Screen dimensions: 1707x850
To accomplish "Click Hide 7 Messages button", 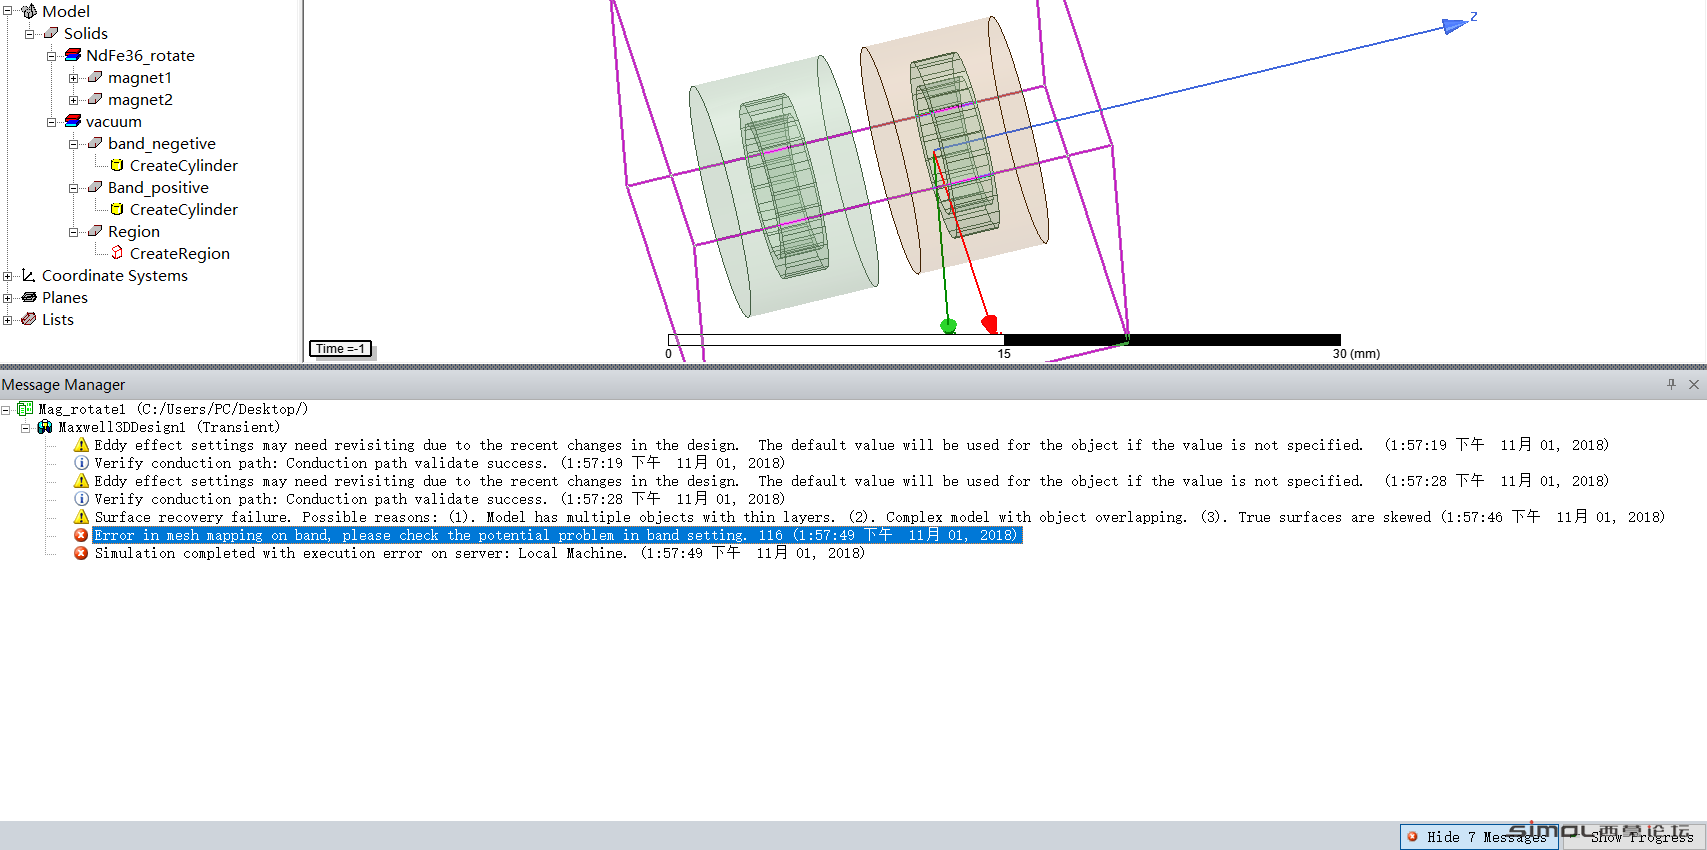I will click(x=1479, y=837).
